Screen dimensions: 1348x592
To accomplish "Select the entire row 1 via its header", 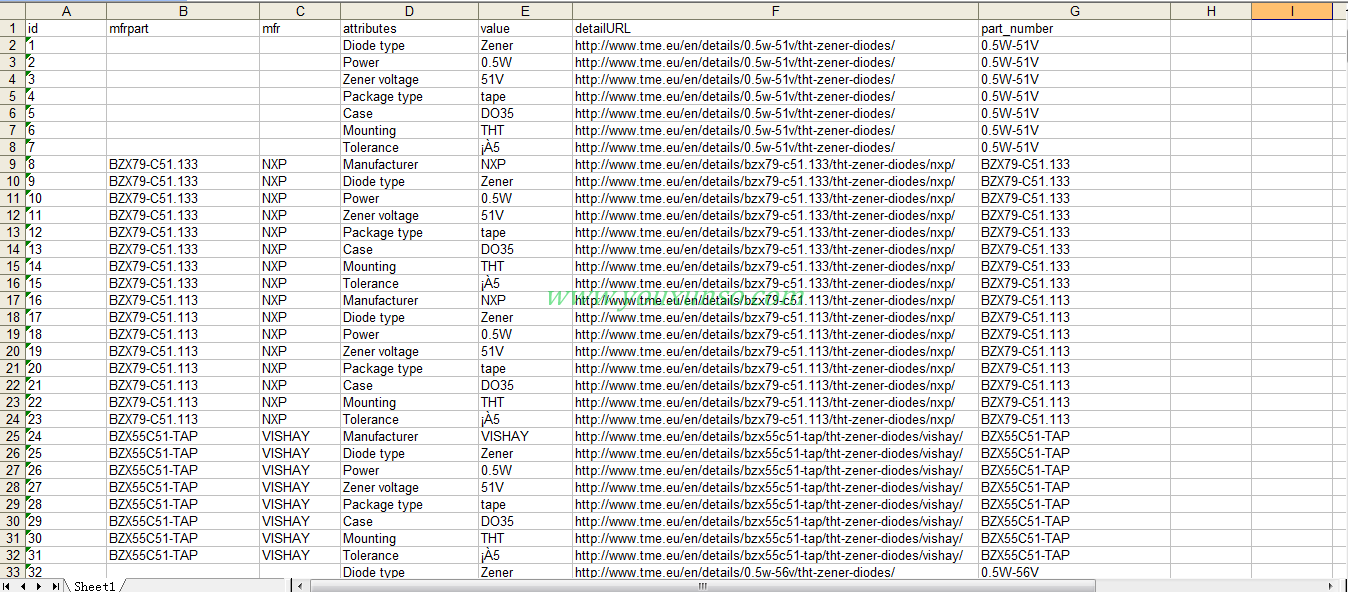I will (x=13, y=28).
